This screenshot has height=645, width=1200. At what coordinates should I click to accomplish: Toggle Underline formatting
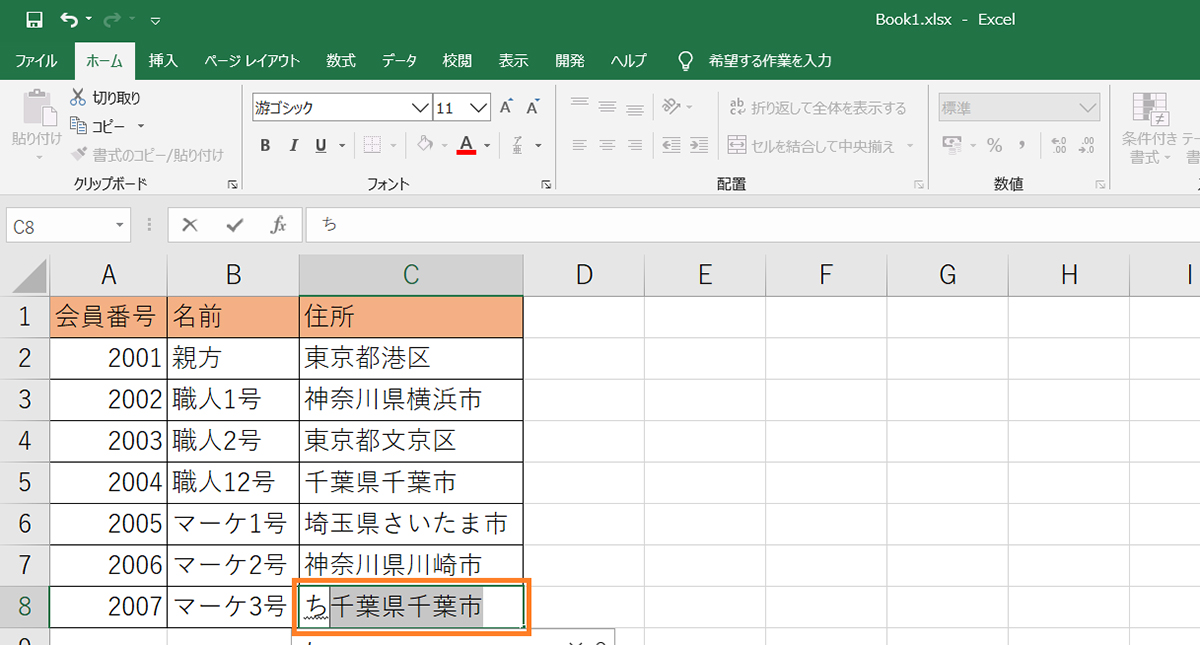(x=321, y=146)
